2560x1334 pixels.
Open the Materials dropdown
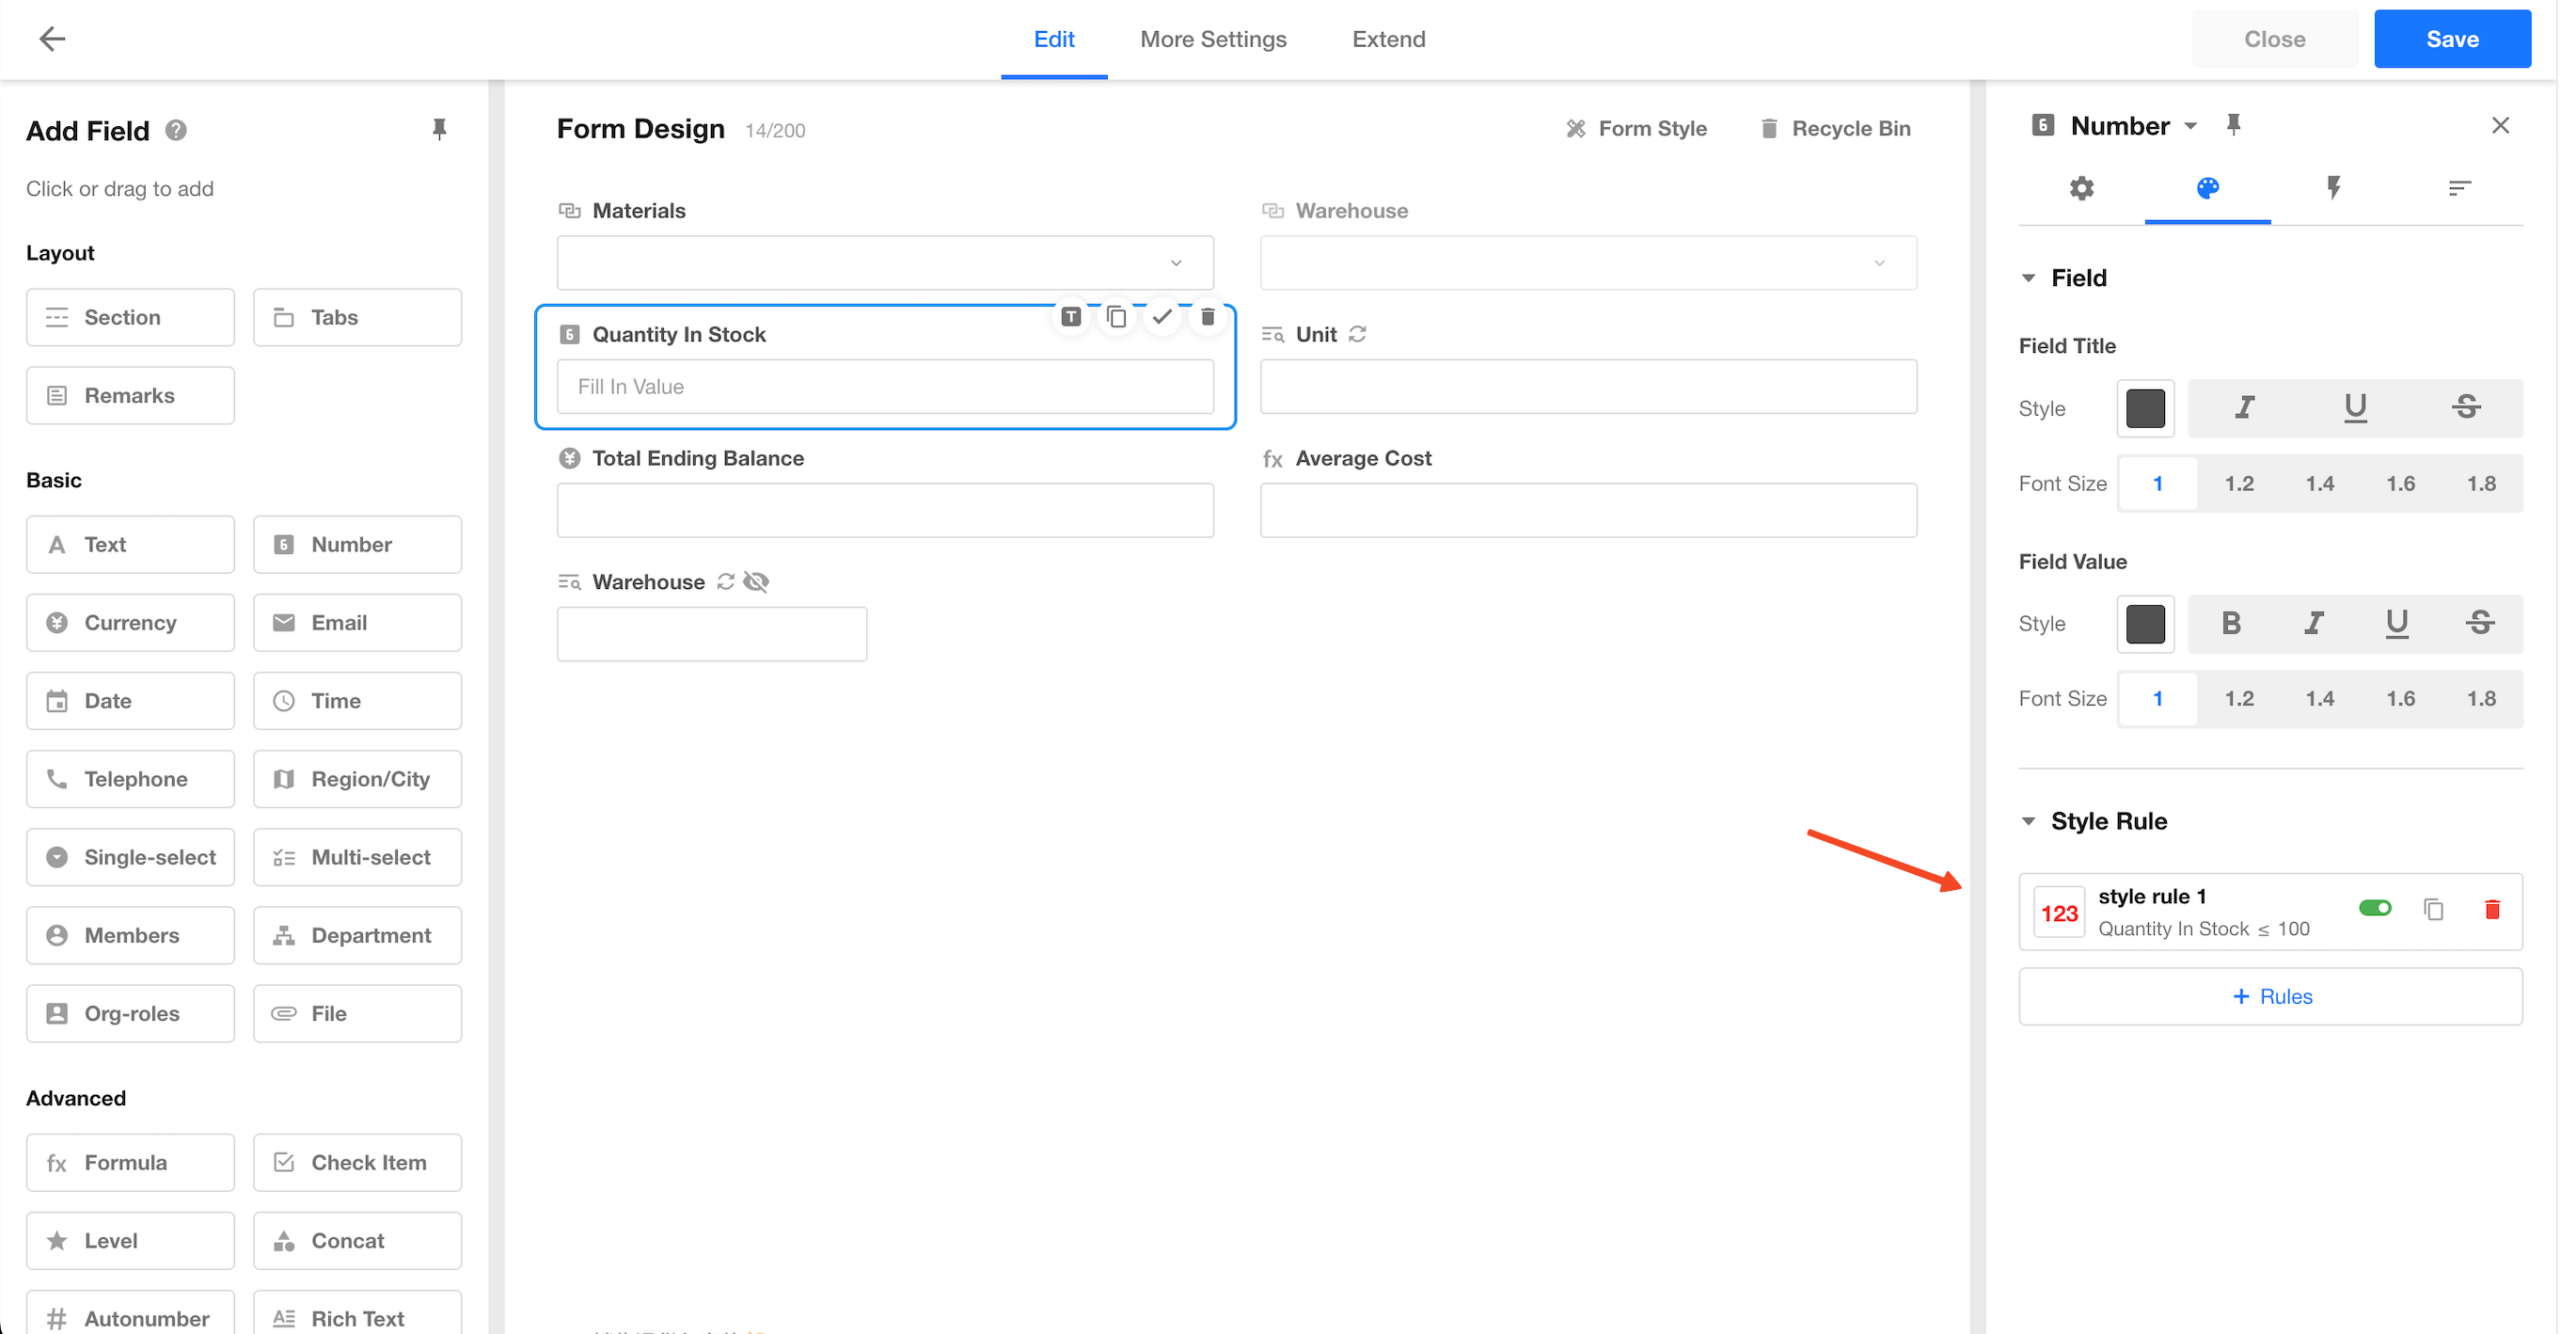click(885, 262)
